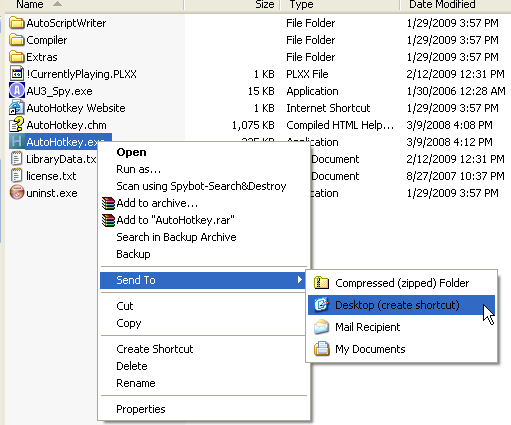511x425 pixels.
Task: Send to Compressed (zipped) Folder
Action: [x=401, y=283]
